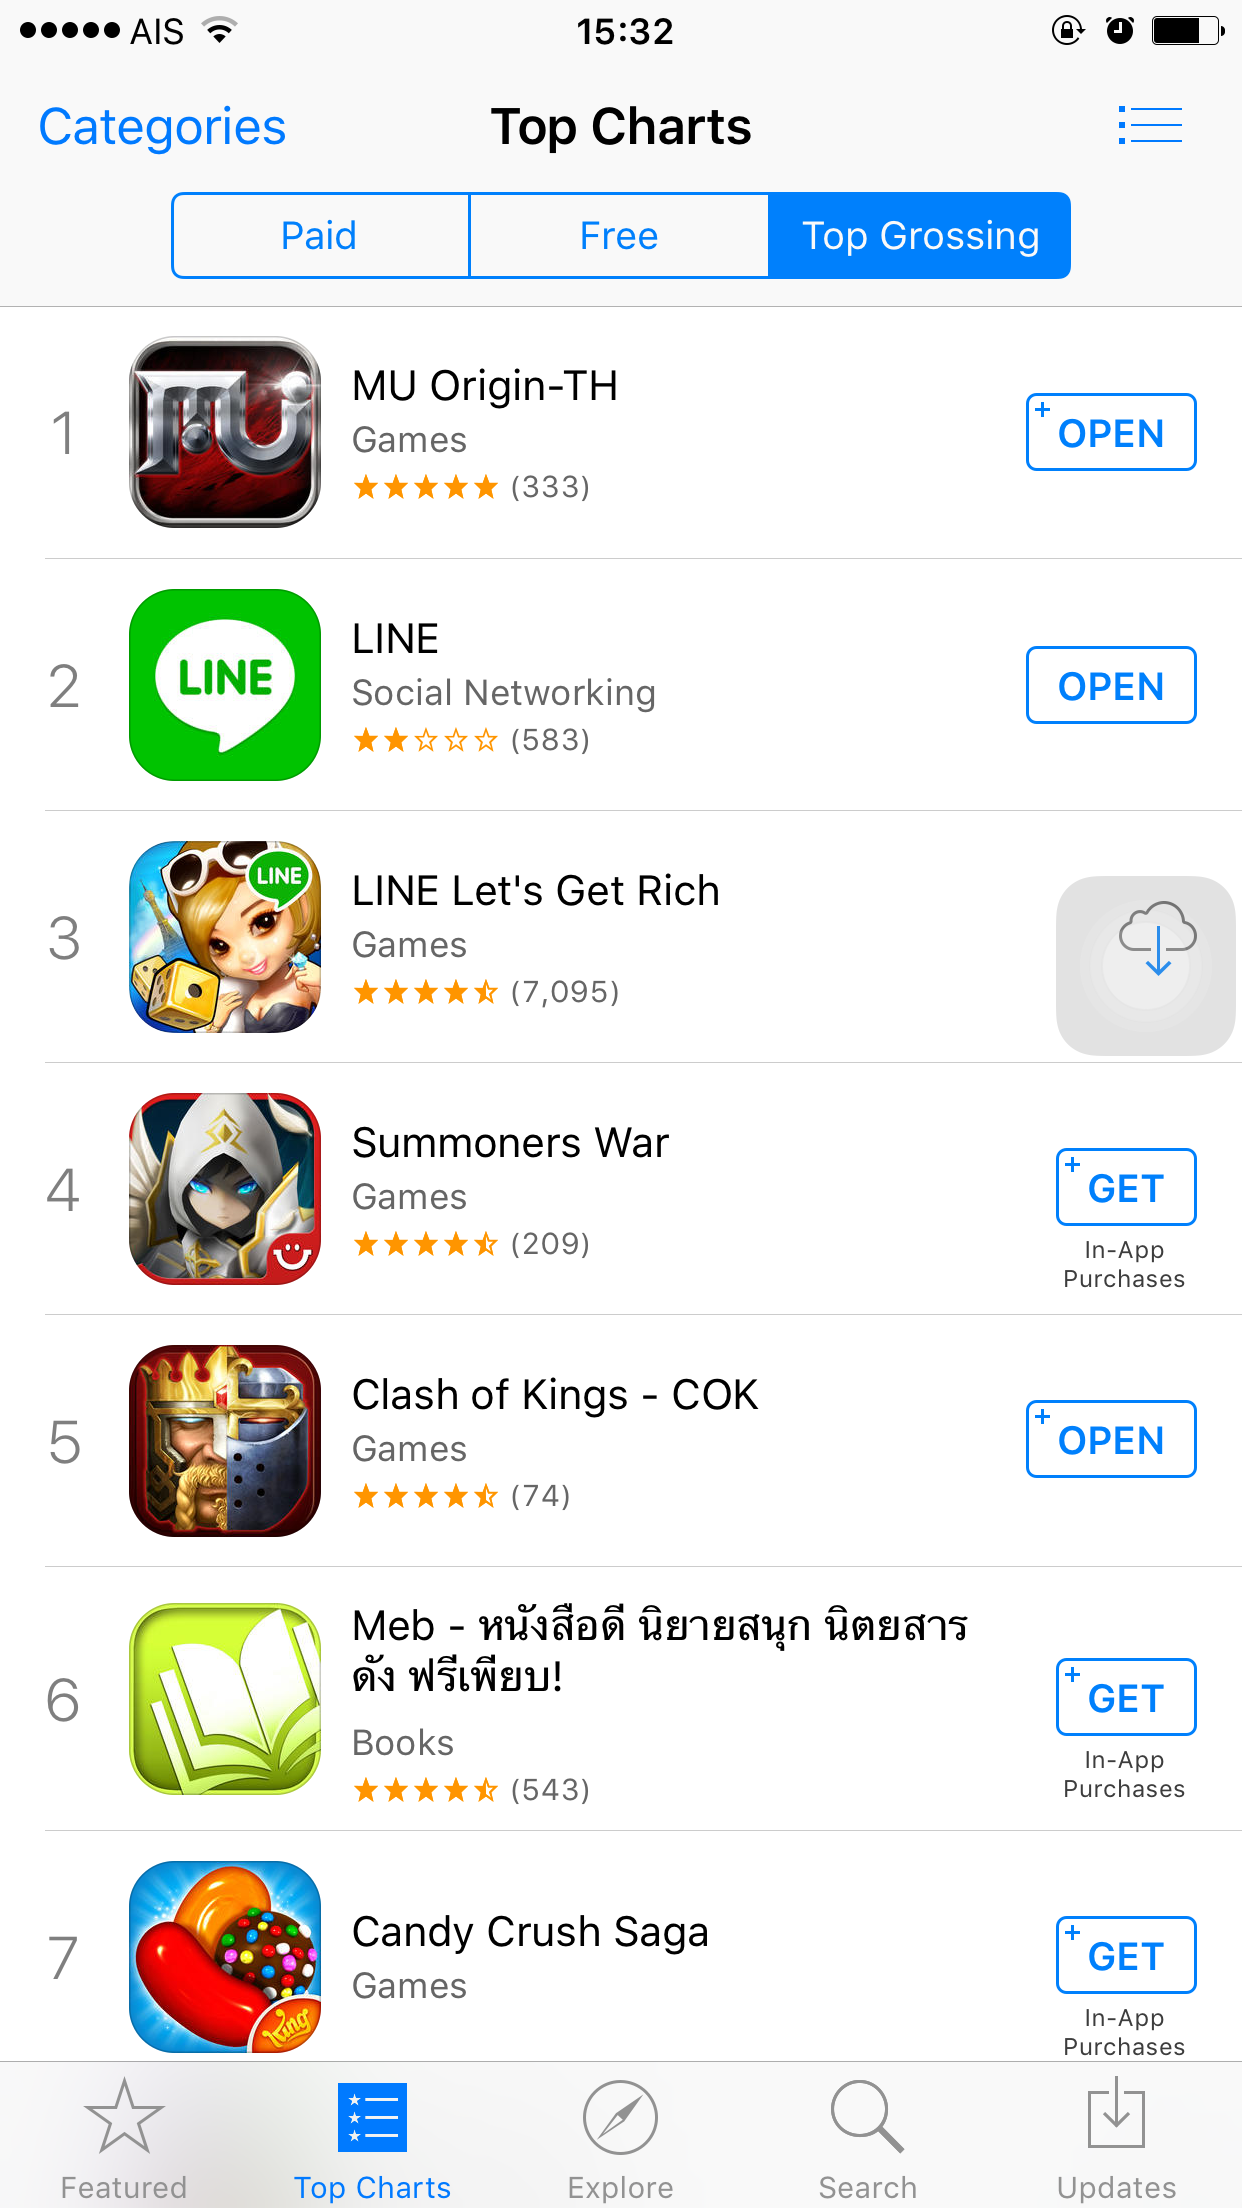This screenshot has width=1242, height=2208.
Task: Tap GET button for Summoners War
Action: click(1126, 1187)
